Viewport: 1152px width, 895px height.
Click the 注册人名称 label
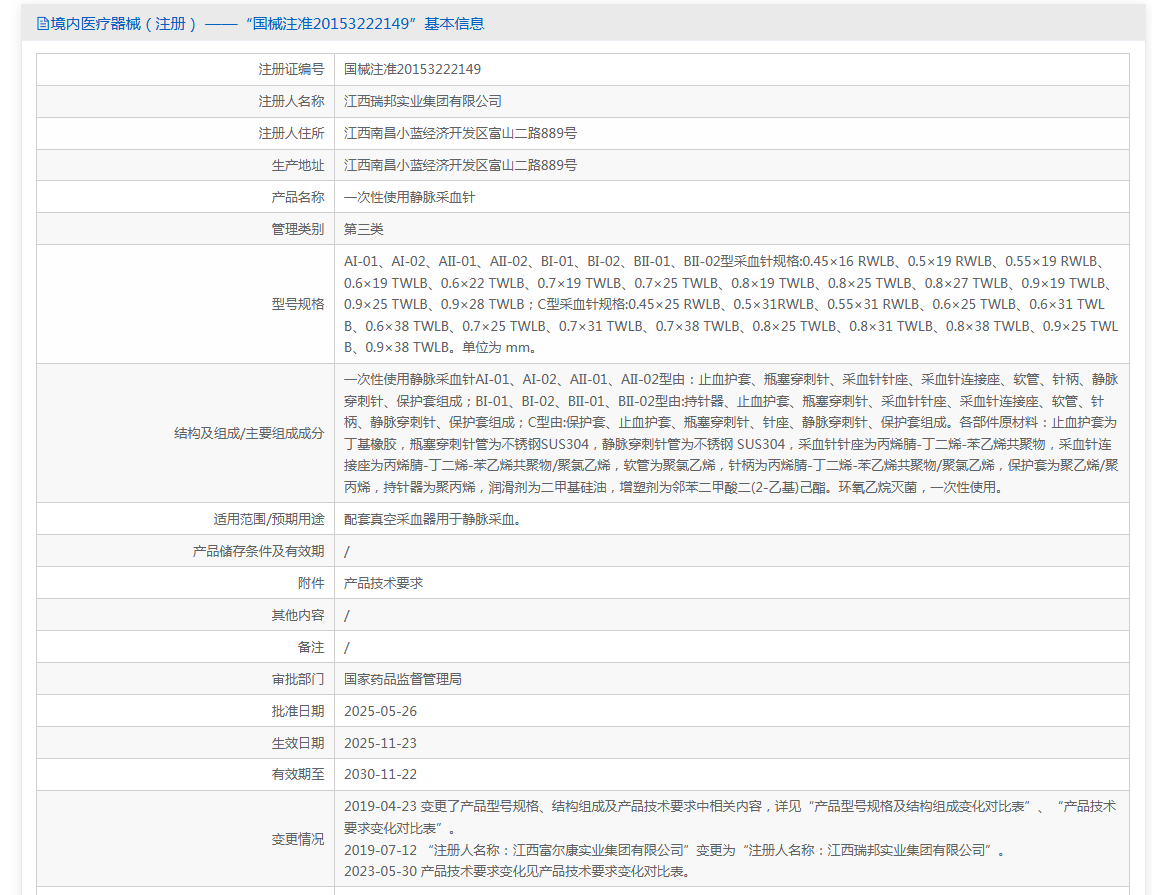pos(291,101)
